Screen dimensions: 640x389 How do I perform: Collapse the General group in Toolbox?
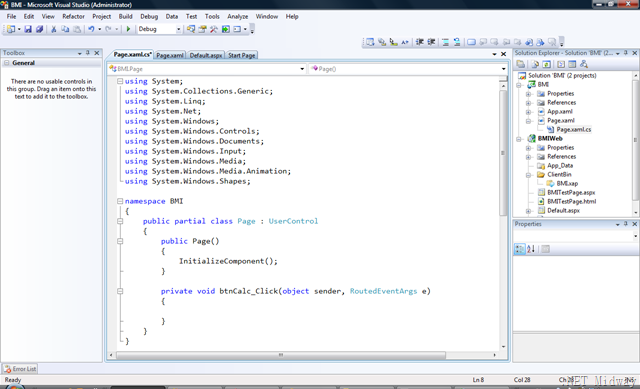tap(7, 63)
